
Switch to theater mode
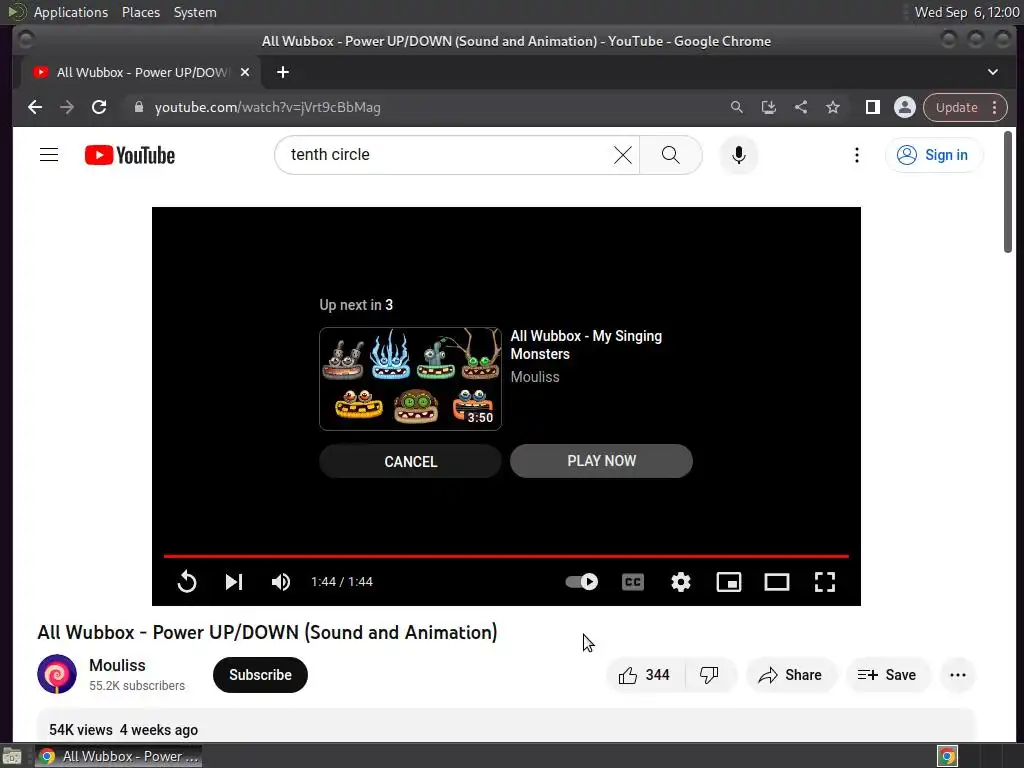click(776, 581)
